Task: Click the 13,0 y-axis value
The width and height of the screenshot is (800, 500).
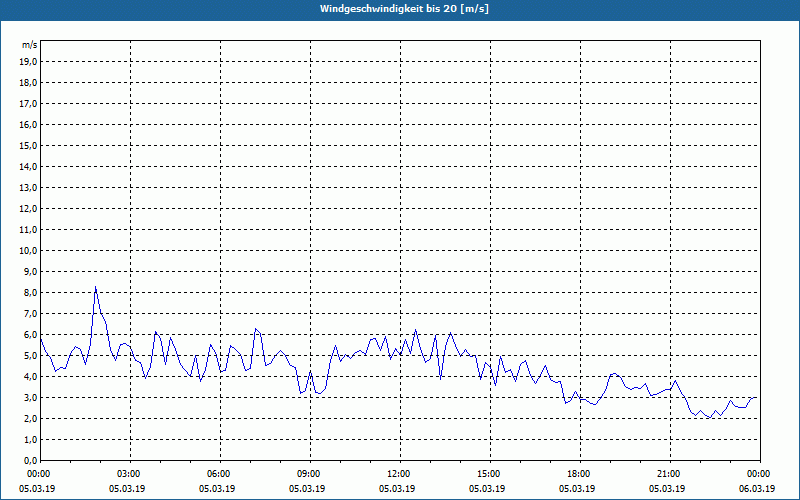Action: coord(28,187)
